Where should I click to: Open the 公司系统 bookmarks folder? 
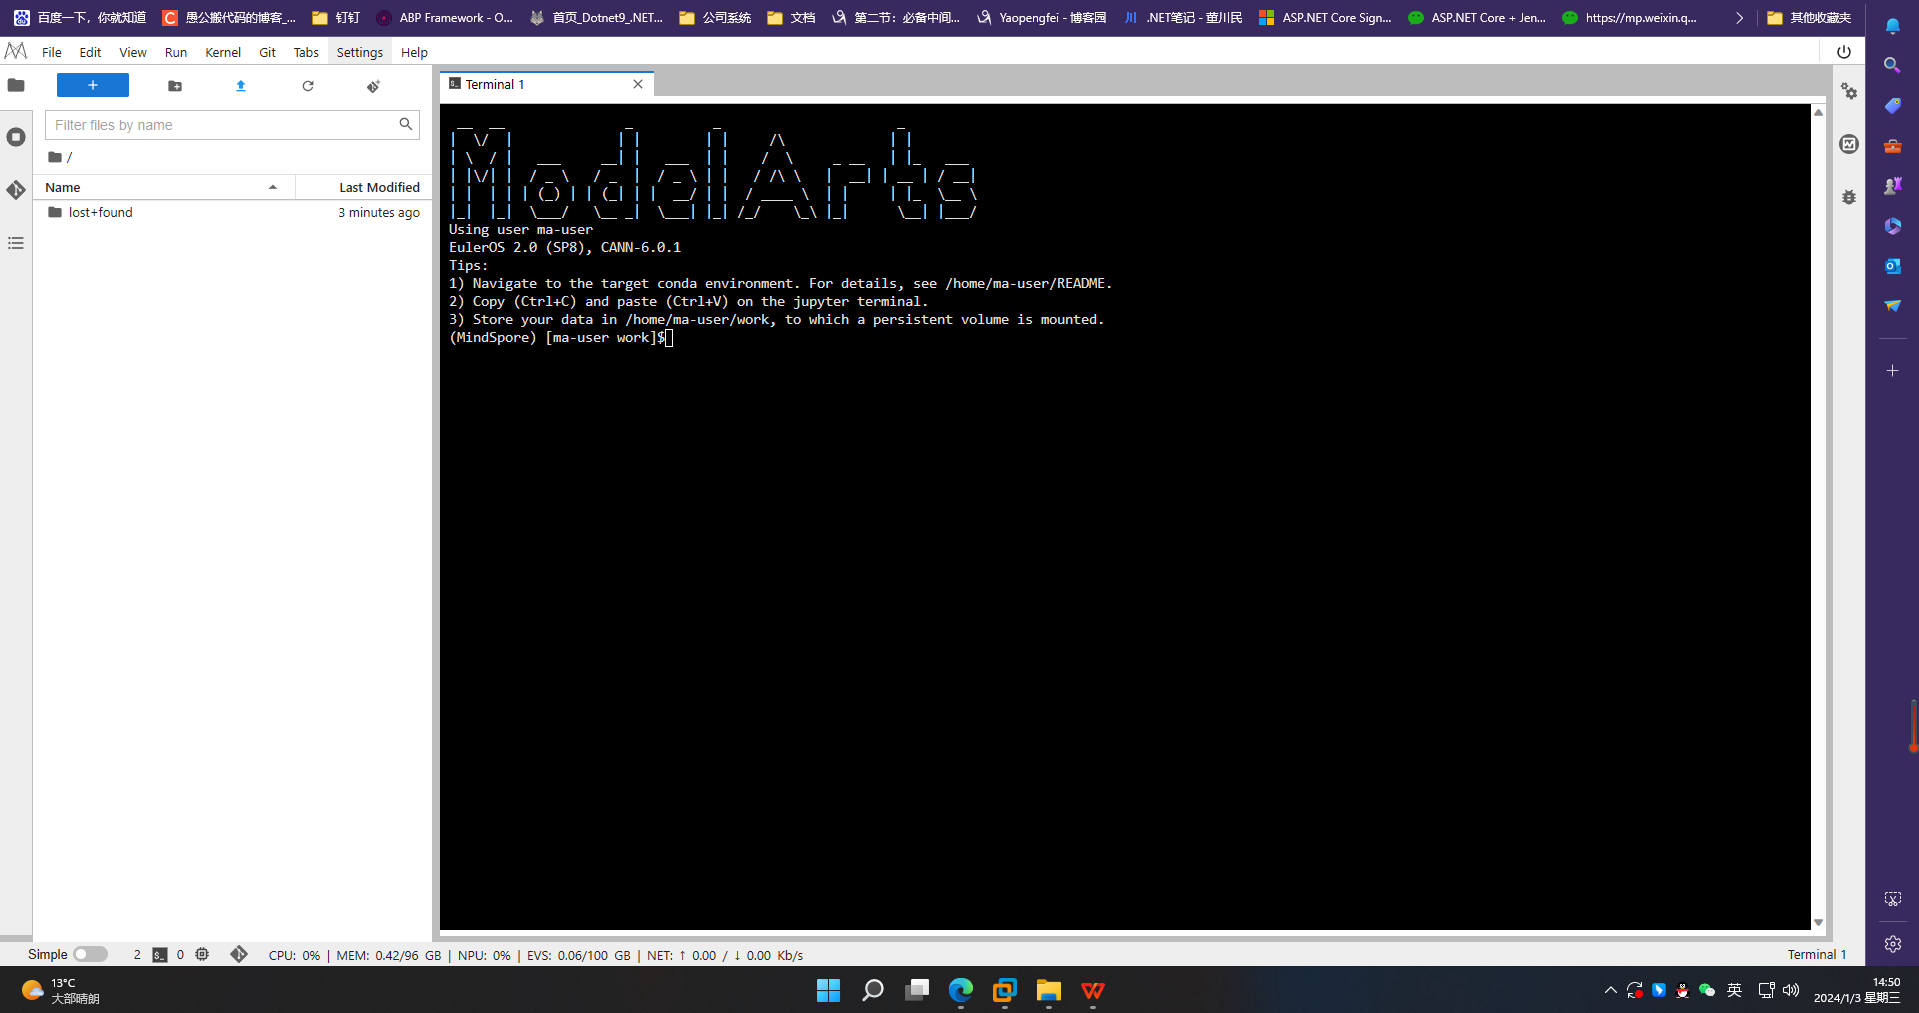tap(715, 17)
